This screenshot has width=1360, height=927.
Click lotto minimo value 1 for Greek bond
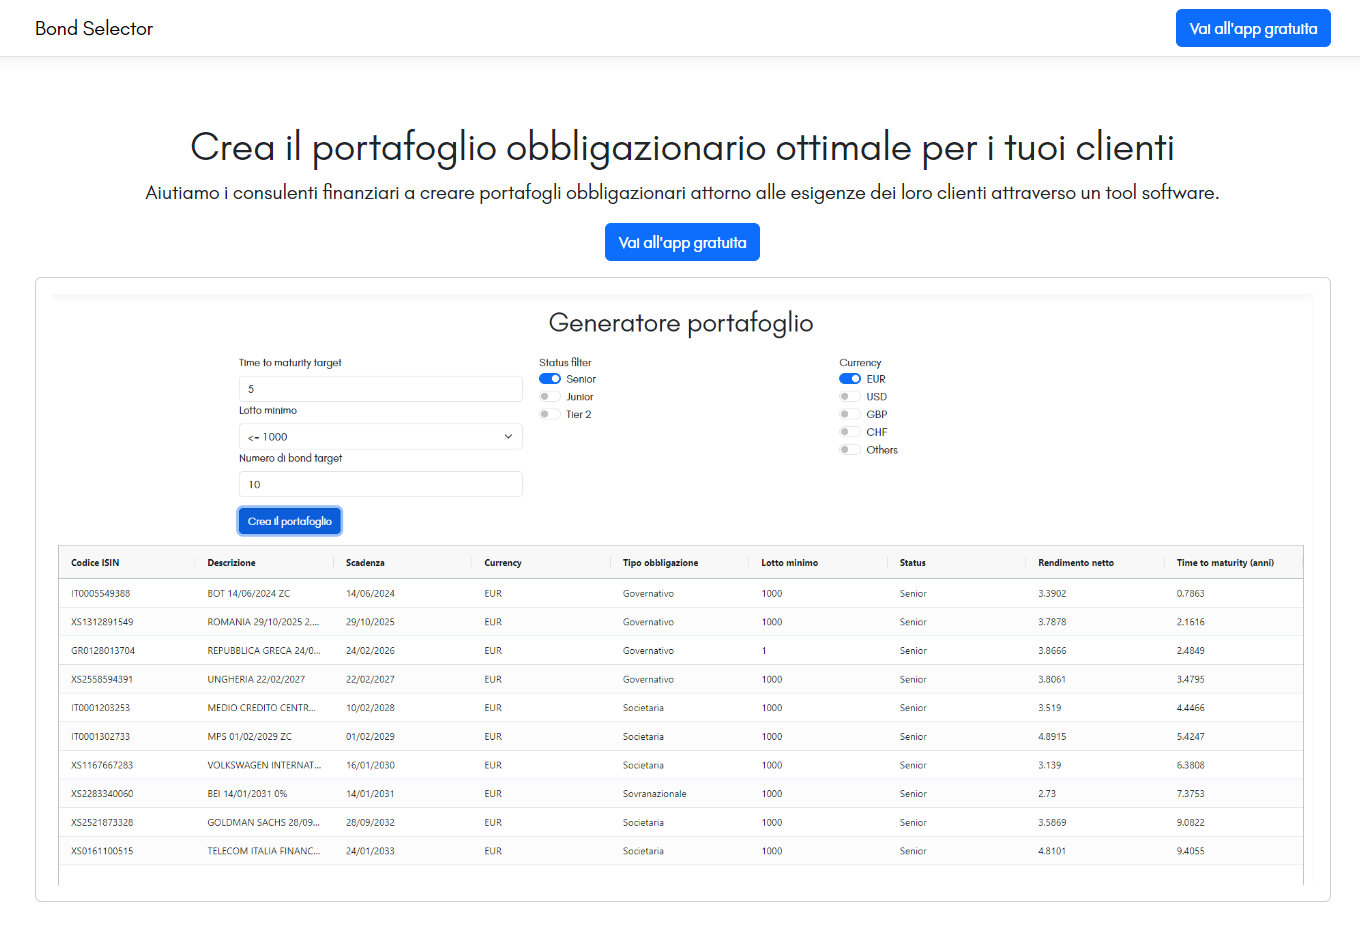click(764, 651)
